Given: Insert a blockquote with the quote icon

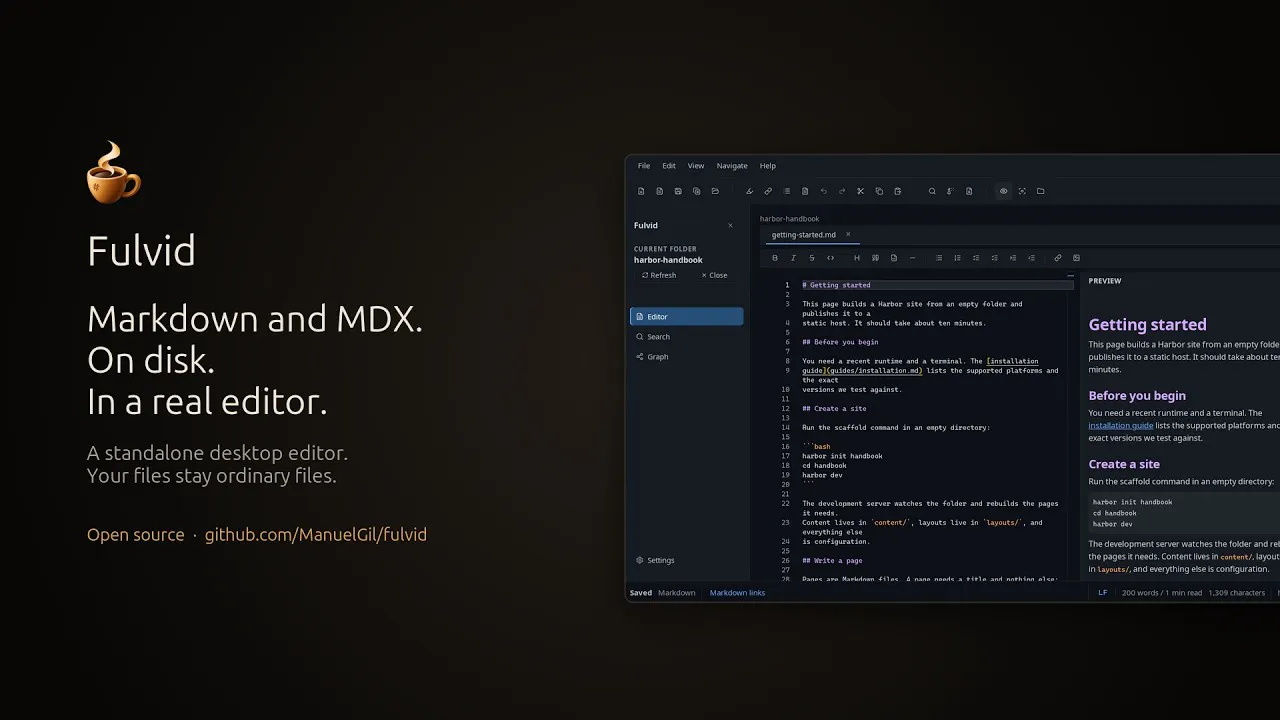Looking at the screenshot, I should point(875,258).
